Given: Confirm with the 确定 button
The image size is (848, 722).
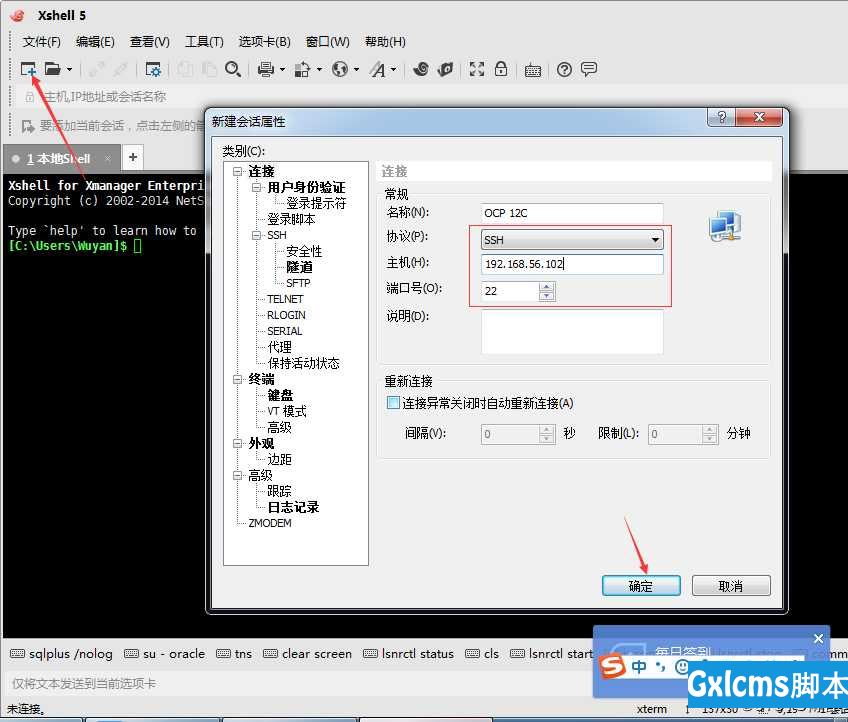Looking at the screenshot, I should [x=641, y=586].
